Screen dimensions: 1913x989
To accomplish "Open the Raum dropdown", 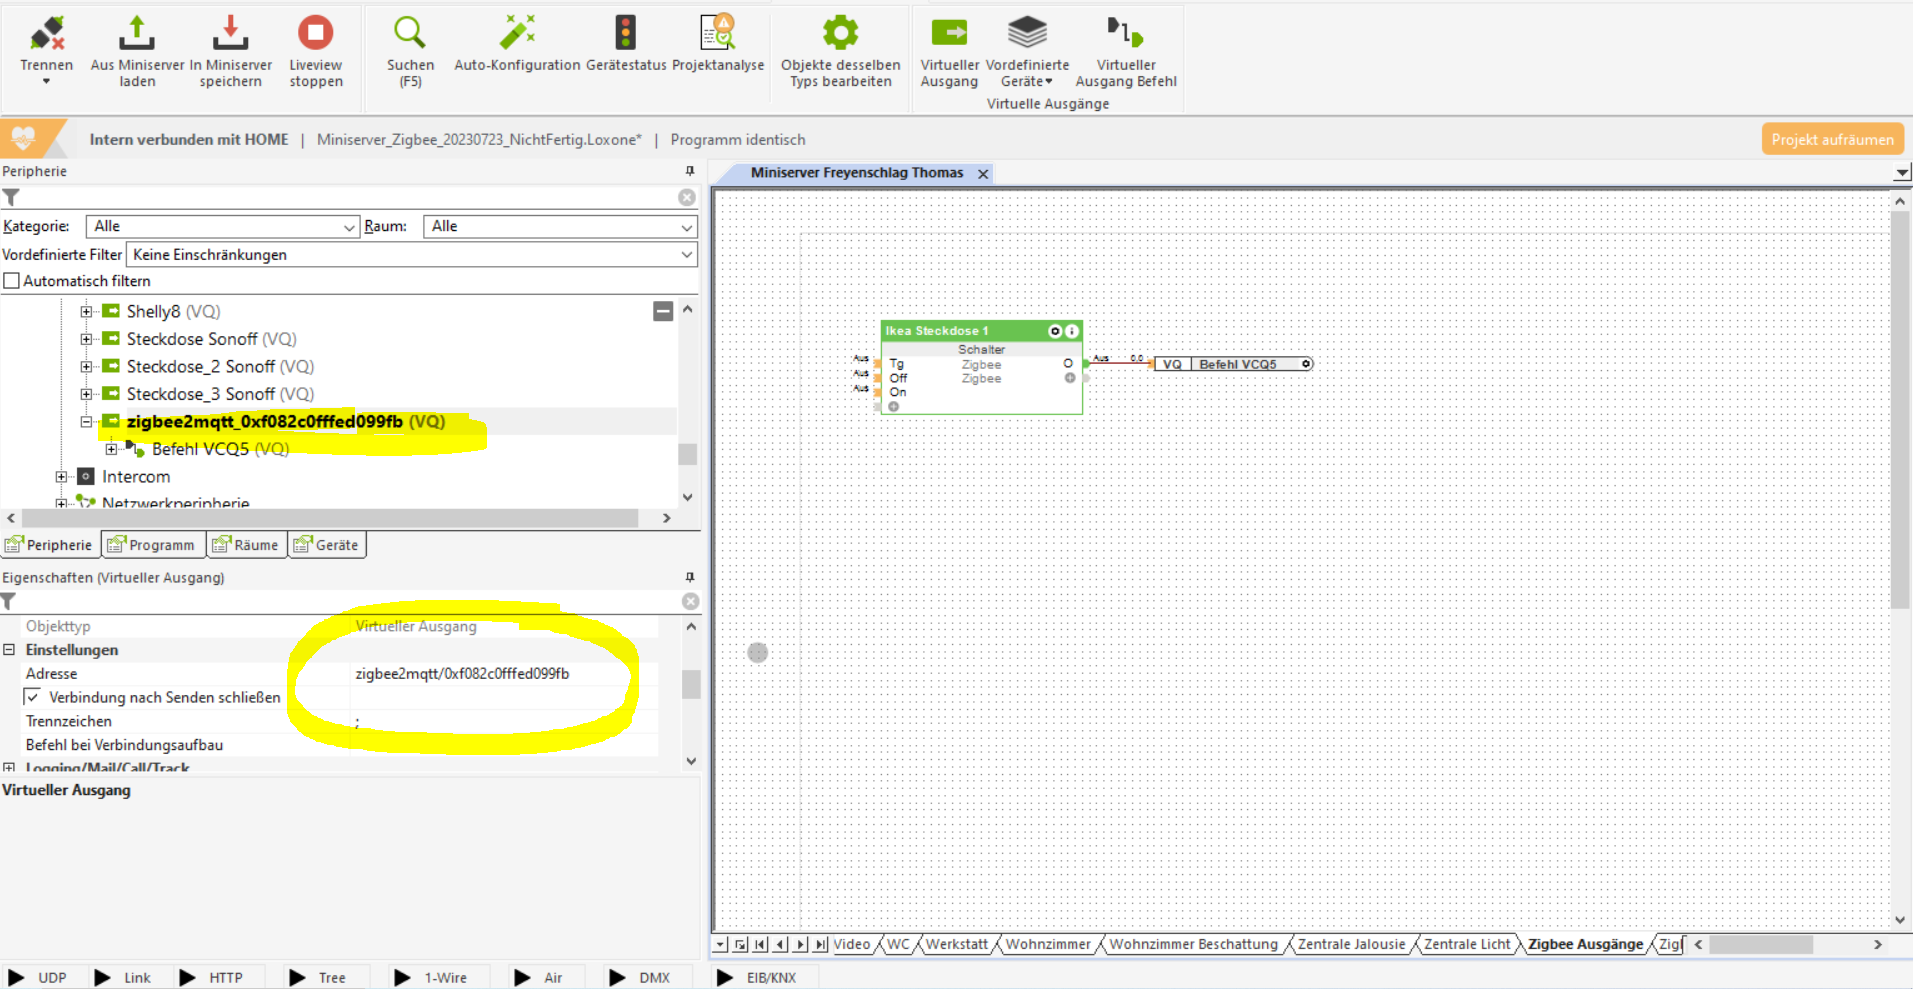I will [x=559, y=227].
